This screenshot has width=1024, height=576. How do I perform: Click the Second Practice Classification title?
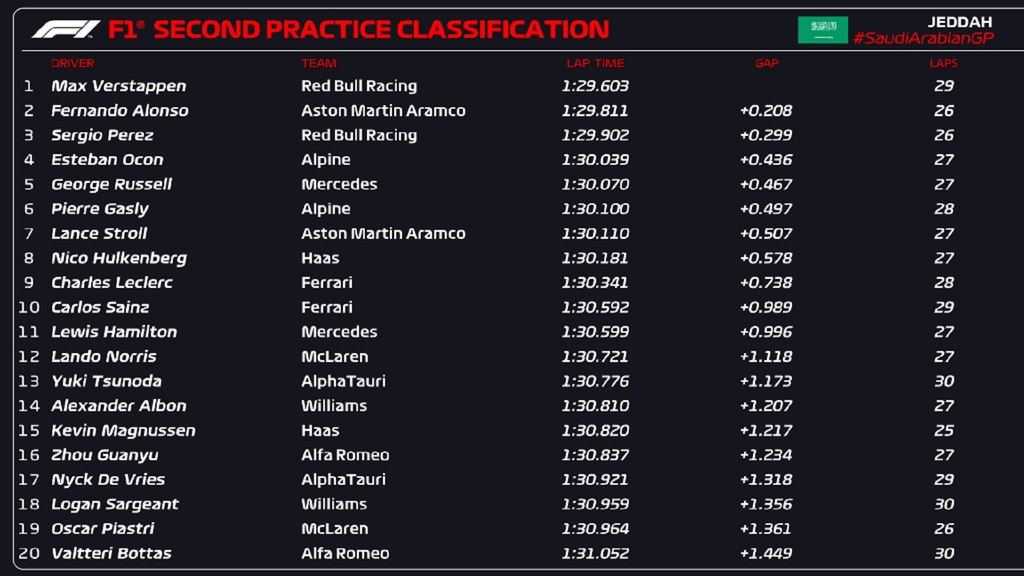click(x=381, y=29)
